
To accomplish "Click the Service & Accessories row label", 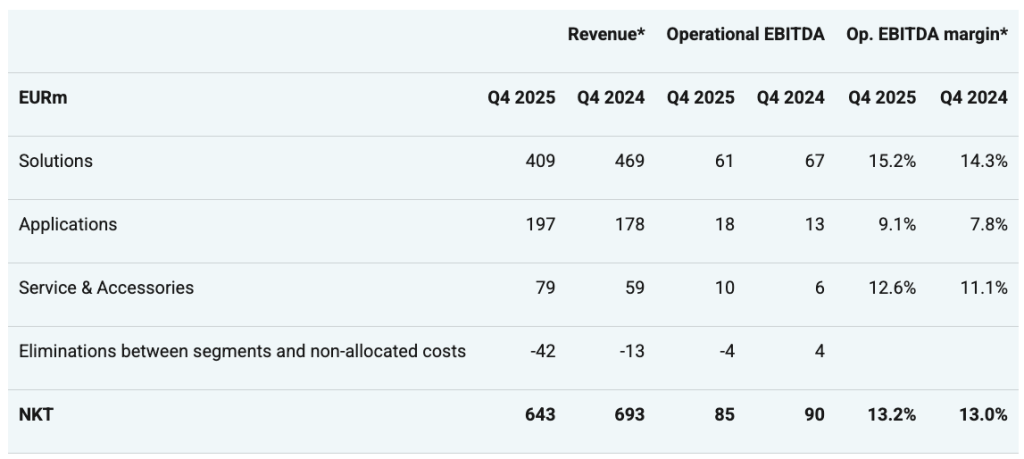I will [106, 288].
